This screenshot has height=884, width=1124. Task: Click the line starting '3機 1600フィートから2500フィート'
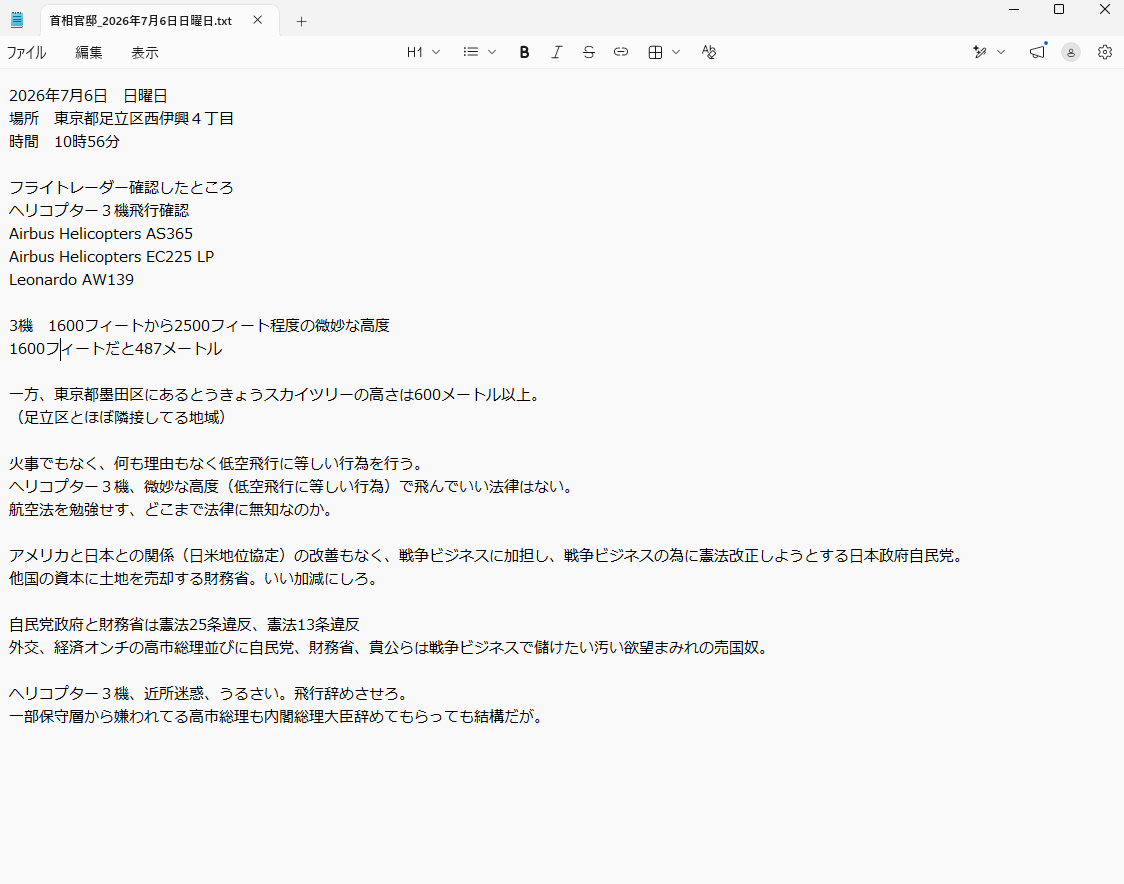199,325
